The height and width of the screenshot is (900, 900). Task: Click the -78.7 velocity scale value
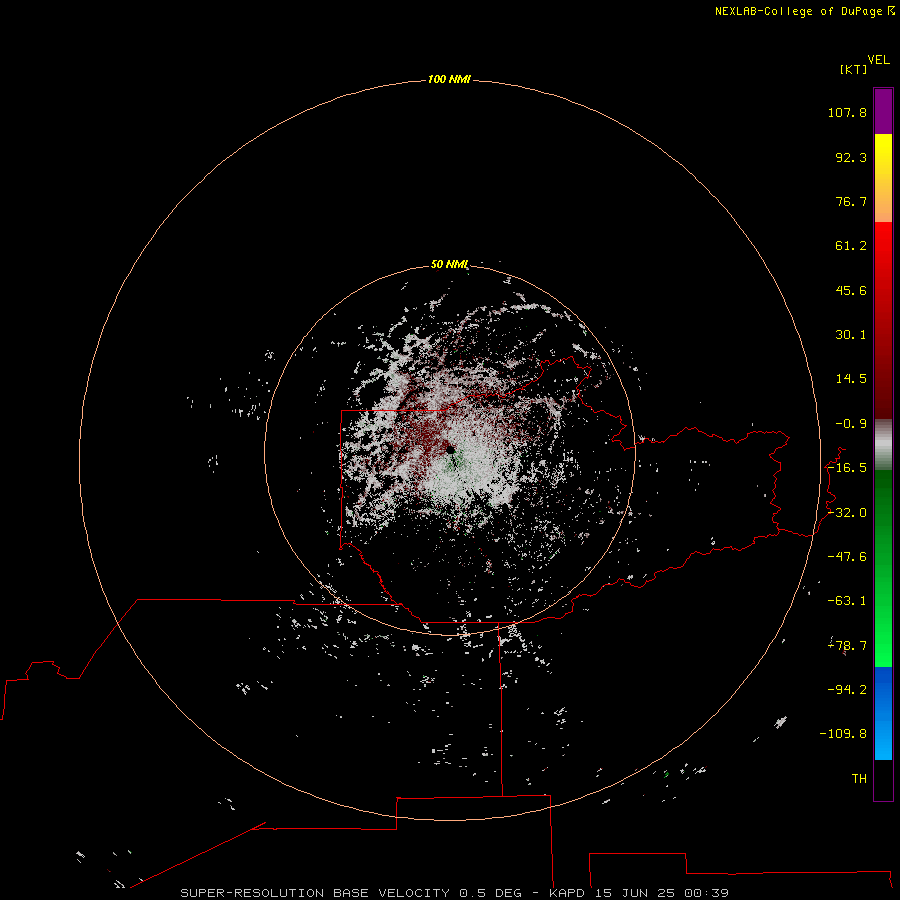[847, 646]
